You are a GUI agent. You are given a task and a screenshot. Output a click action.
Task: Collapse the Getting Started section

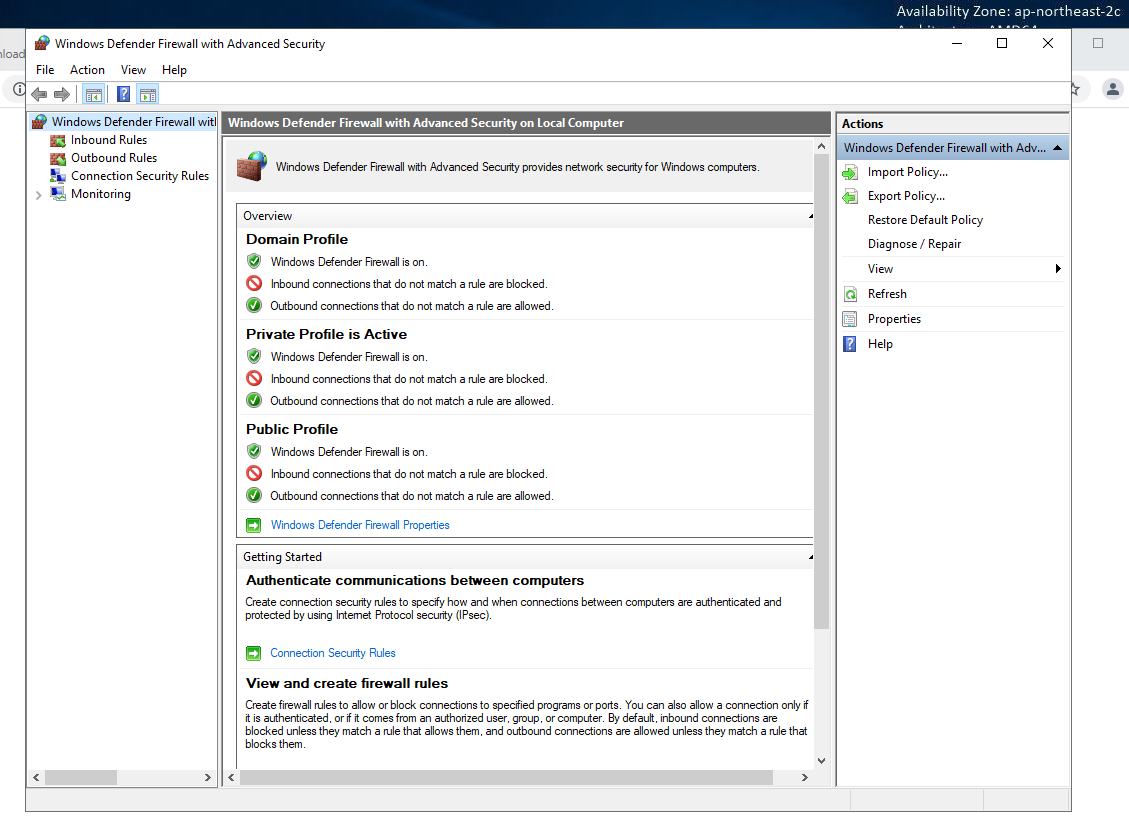point(811,557)
